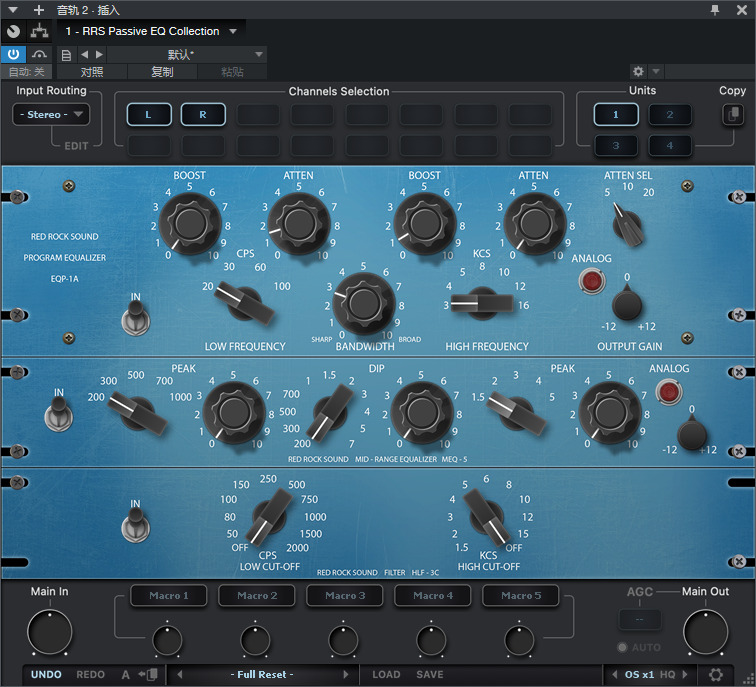This screenshot has width=756, height=687.
Task: Click the pin window icon
Action: pos(715,10)
